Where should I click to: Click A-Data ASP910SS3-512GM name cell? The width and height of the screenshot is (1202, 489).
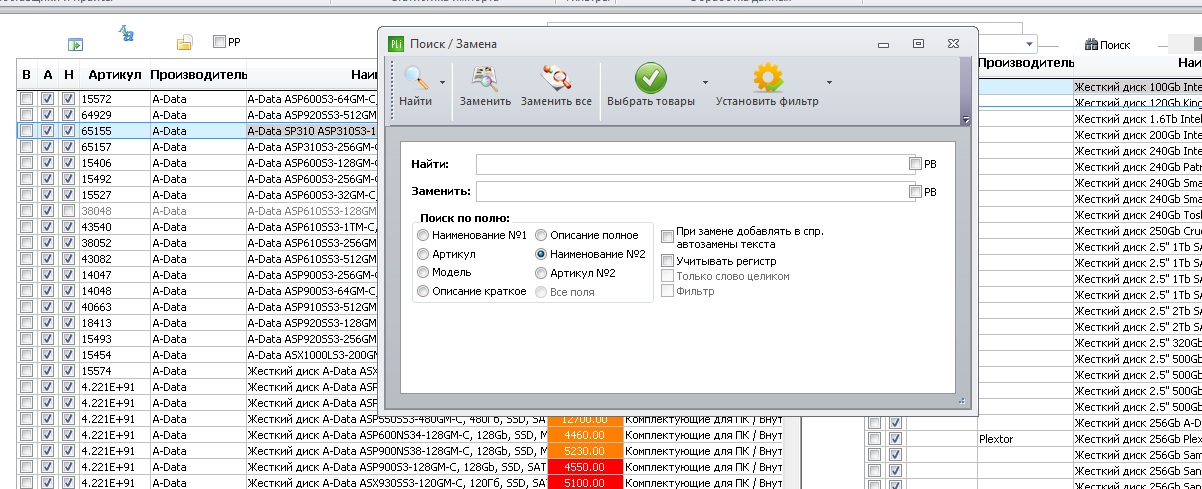coord(312,307)
